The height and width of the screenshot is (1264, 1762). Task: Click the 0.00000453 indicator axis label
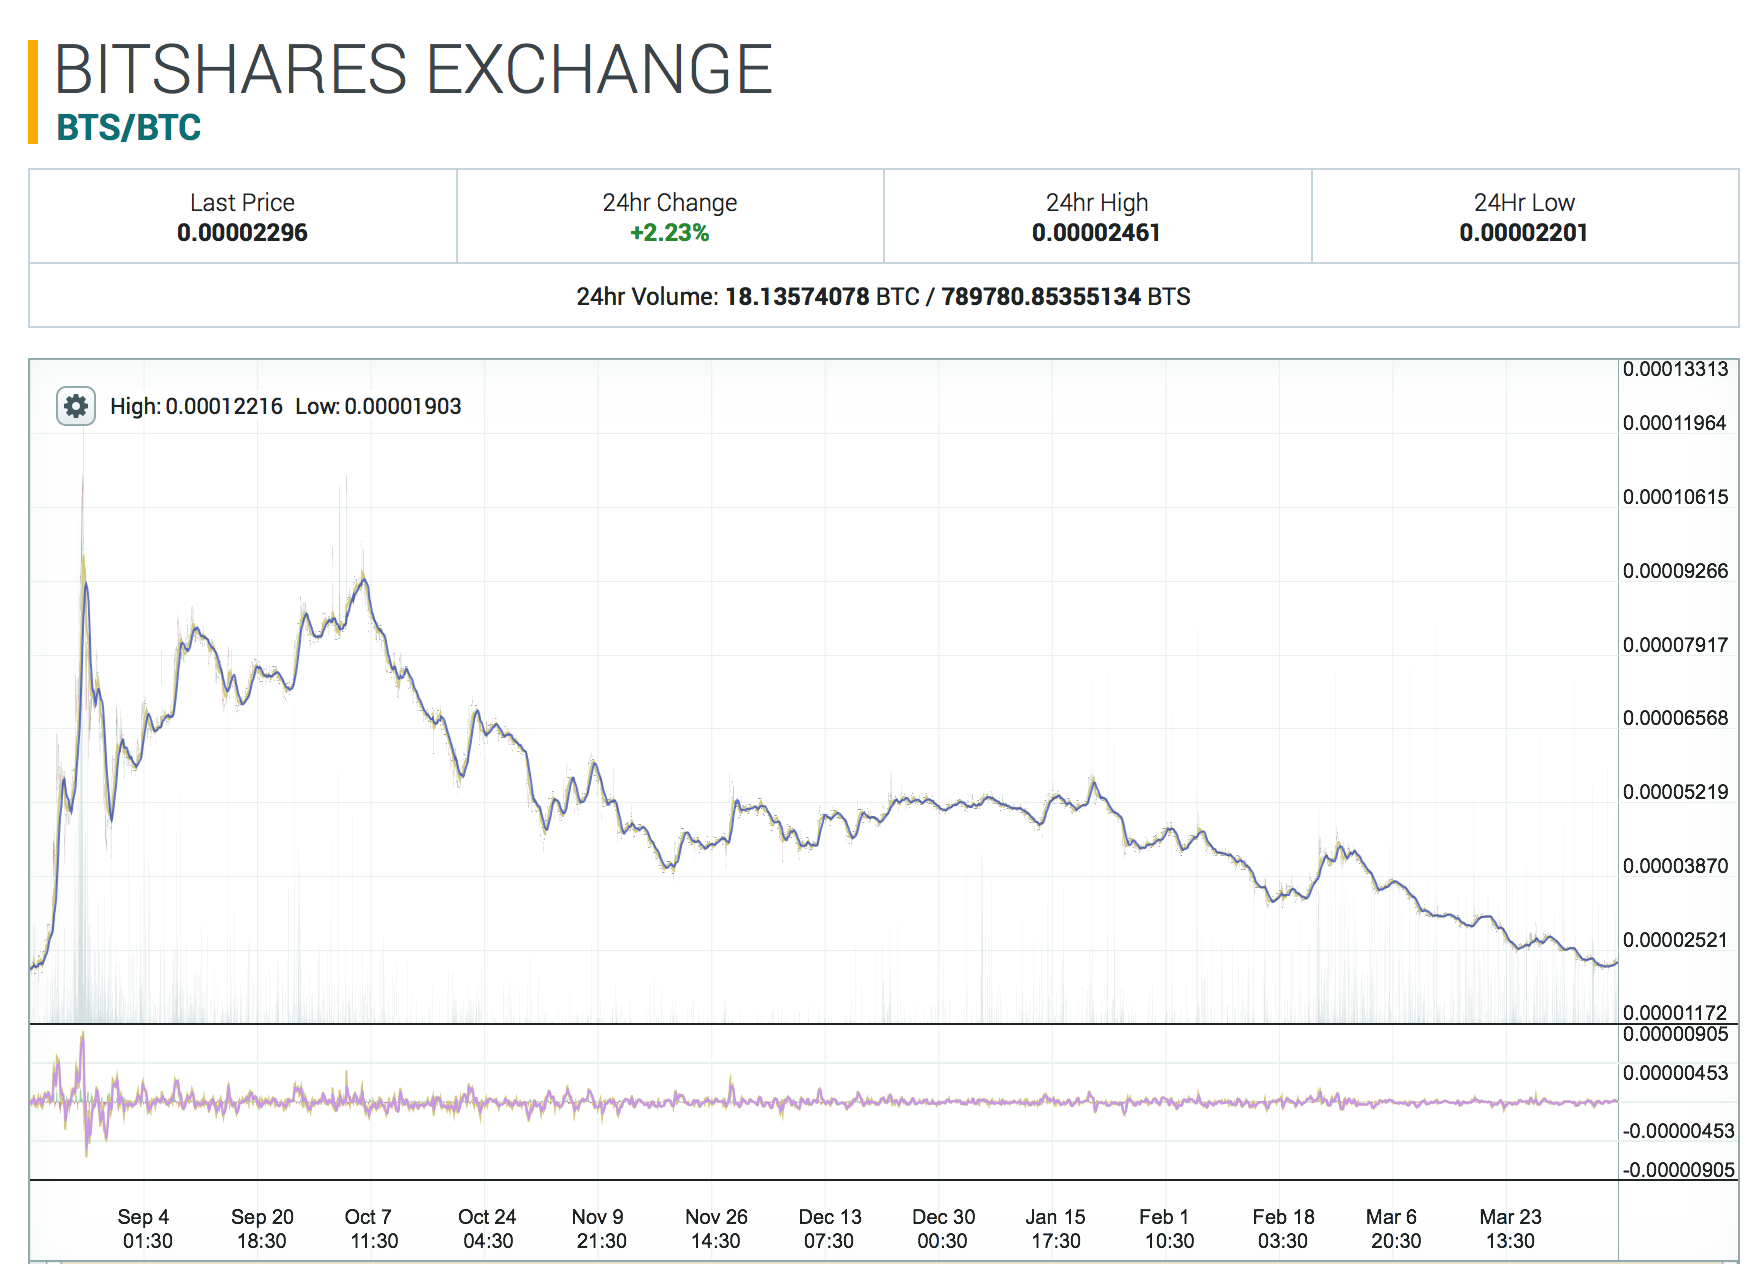tap(1676, 1073)
